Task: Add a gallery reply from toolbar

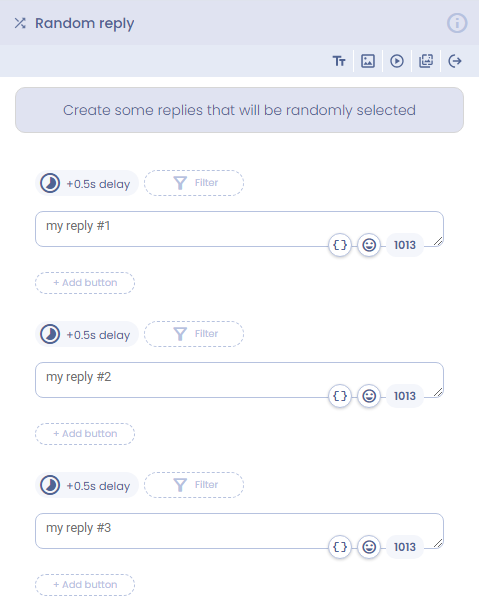Action: (426, 61)
